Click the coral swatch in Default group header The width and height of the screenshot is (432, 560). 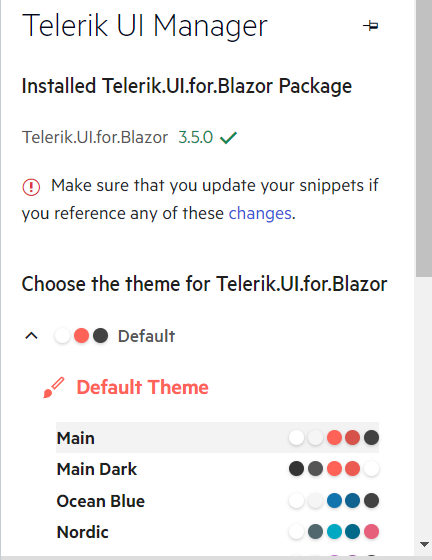tap(81, 336)
